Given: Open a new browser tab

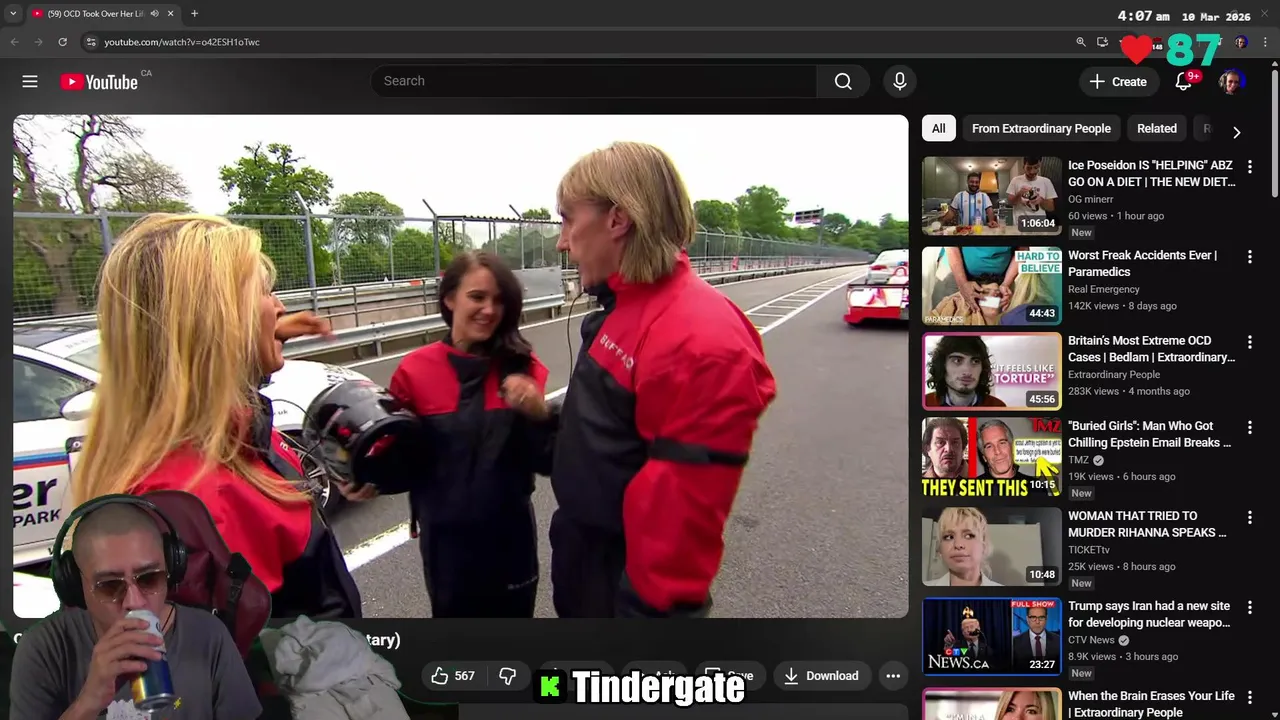Looking at the screenshot, I should 194,14.
